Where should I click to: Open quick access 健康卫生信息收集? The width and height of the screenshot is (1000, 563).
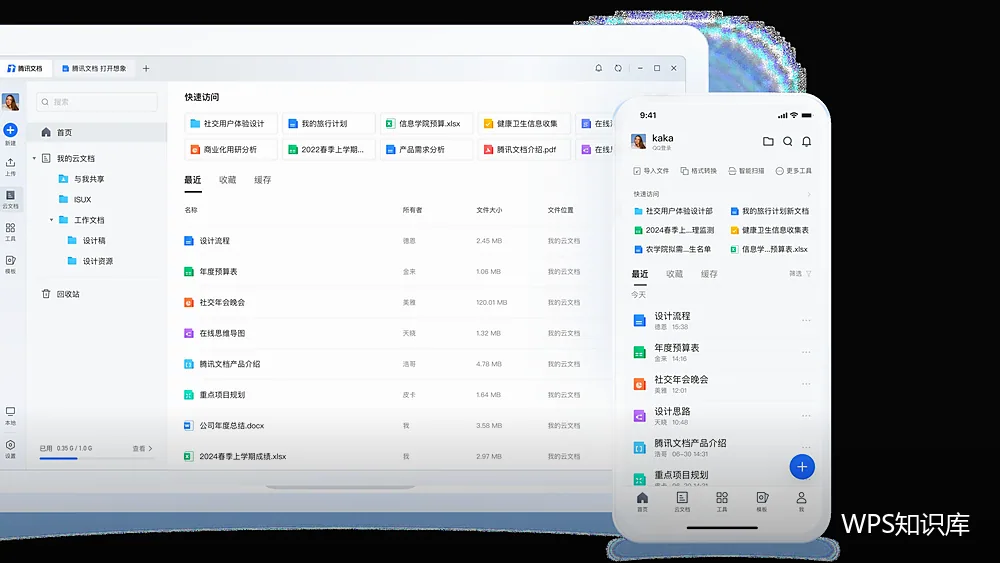tap(524, 124)
